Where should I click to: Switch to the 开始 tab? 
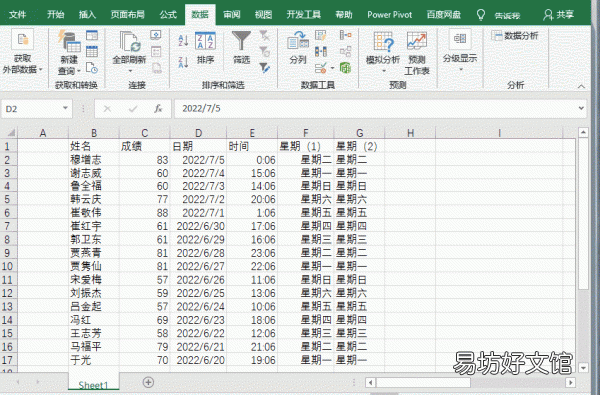[x=55, y=15]
